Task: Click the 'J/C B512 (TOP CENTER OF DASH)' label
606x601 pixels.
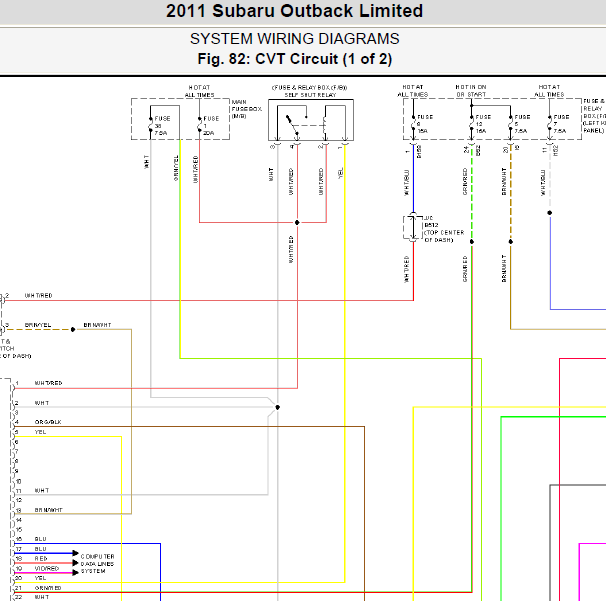Action: tap(444, 229)
